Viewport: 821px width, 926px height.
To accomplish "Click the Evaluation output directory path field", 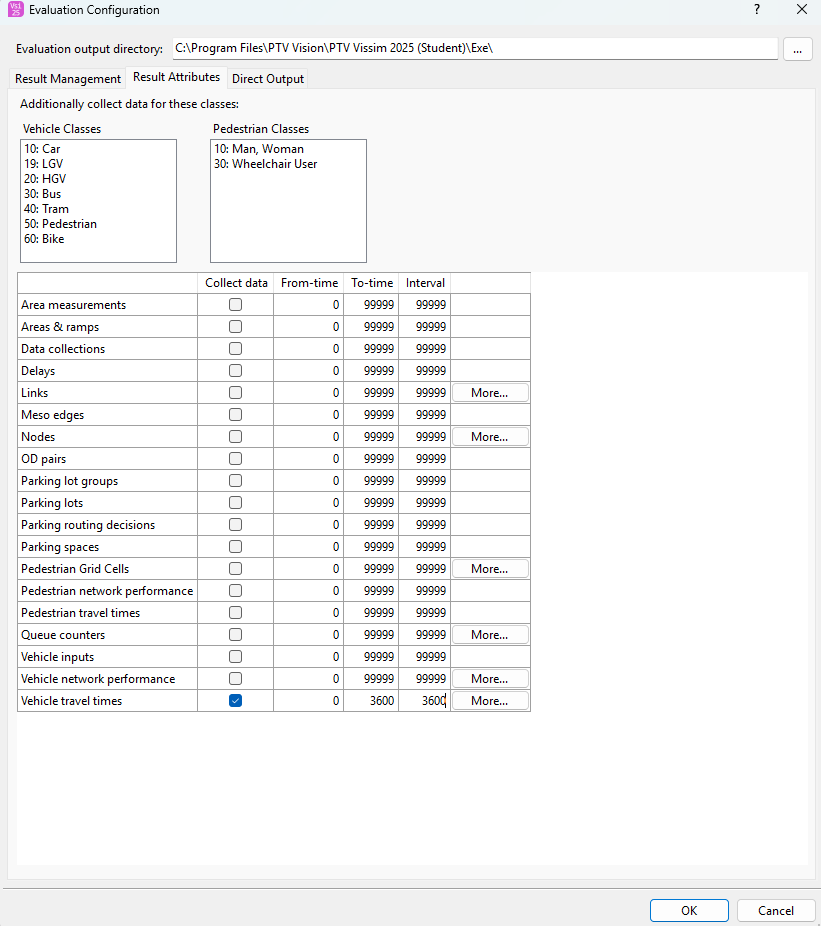I will pyautogui.click(x=475, y=48).
